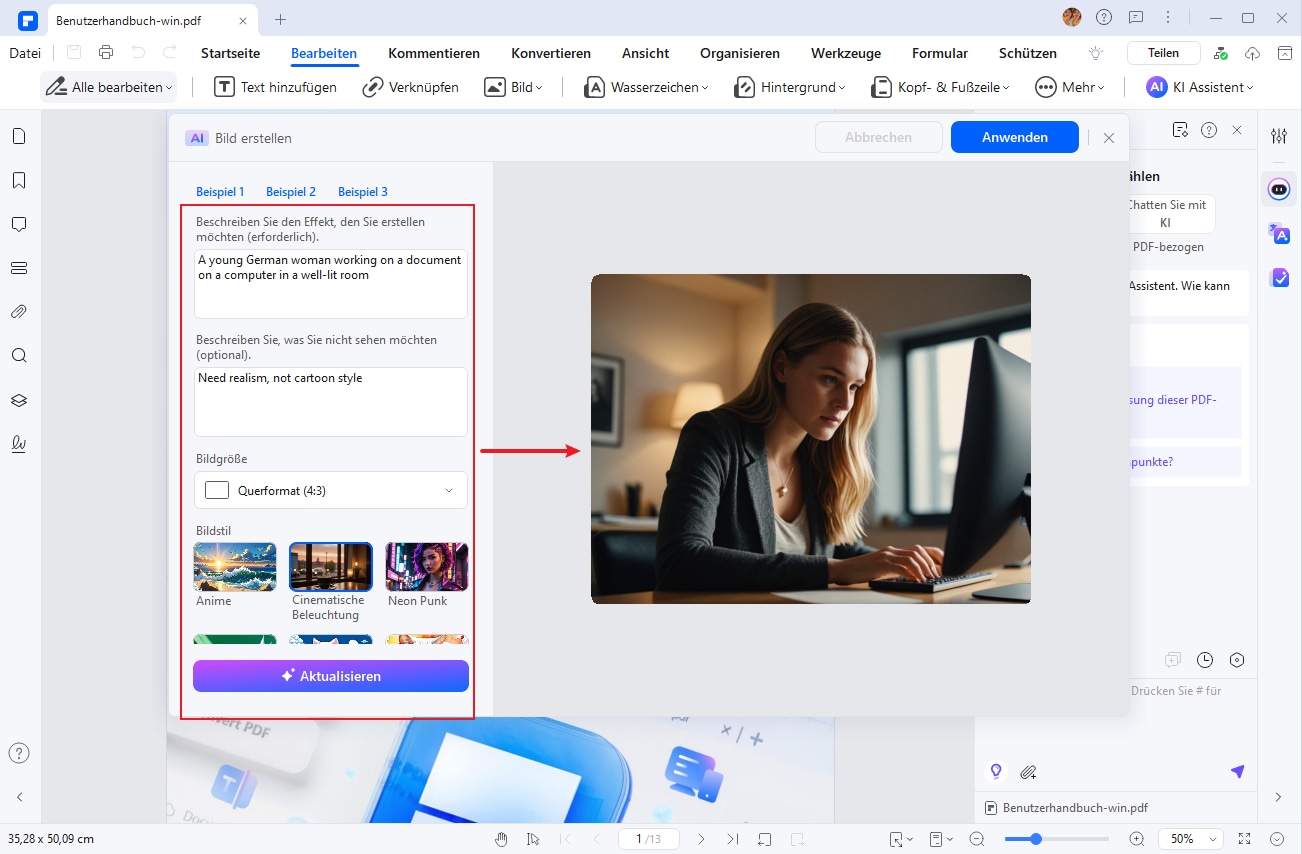
Task: Click the prompt lightbulb in AI chat box
Action: point(995,771)
